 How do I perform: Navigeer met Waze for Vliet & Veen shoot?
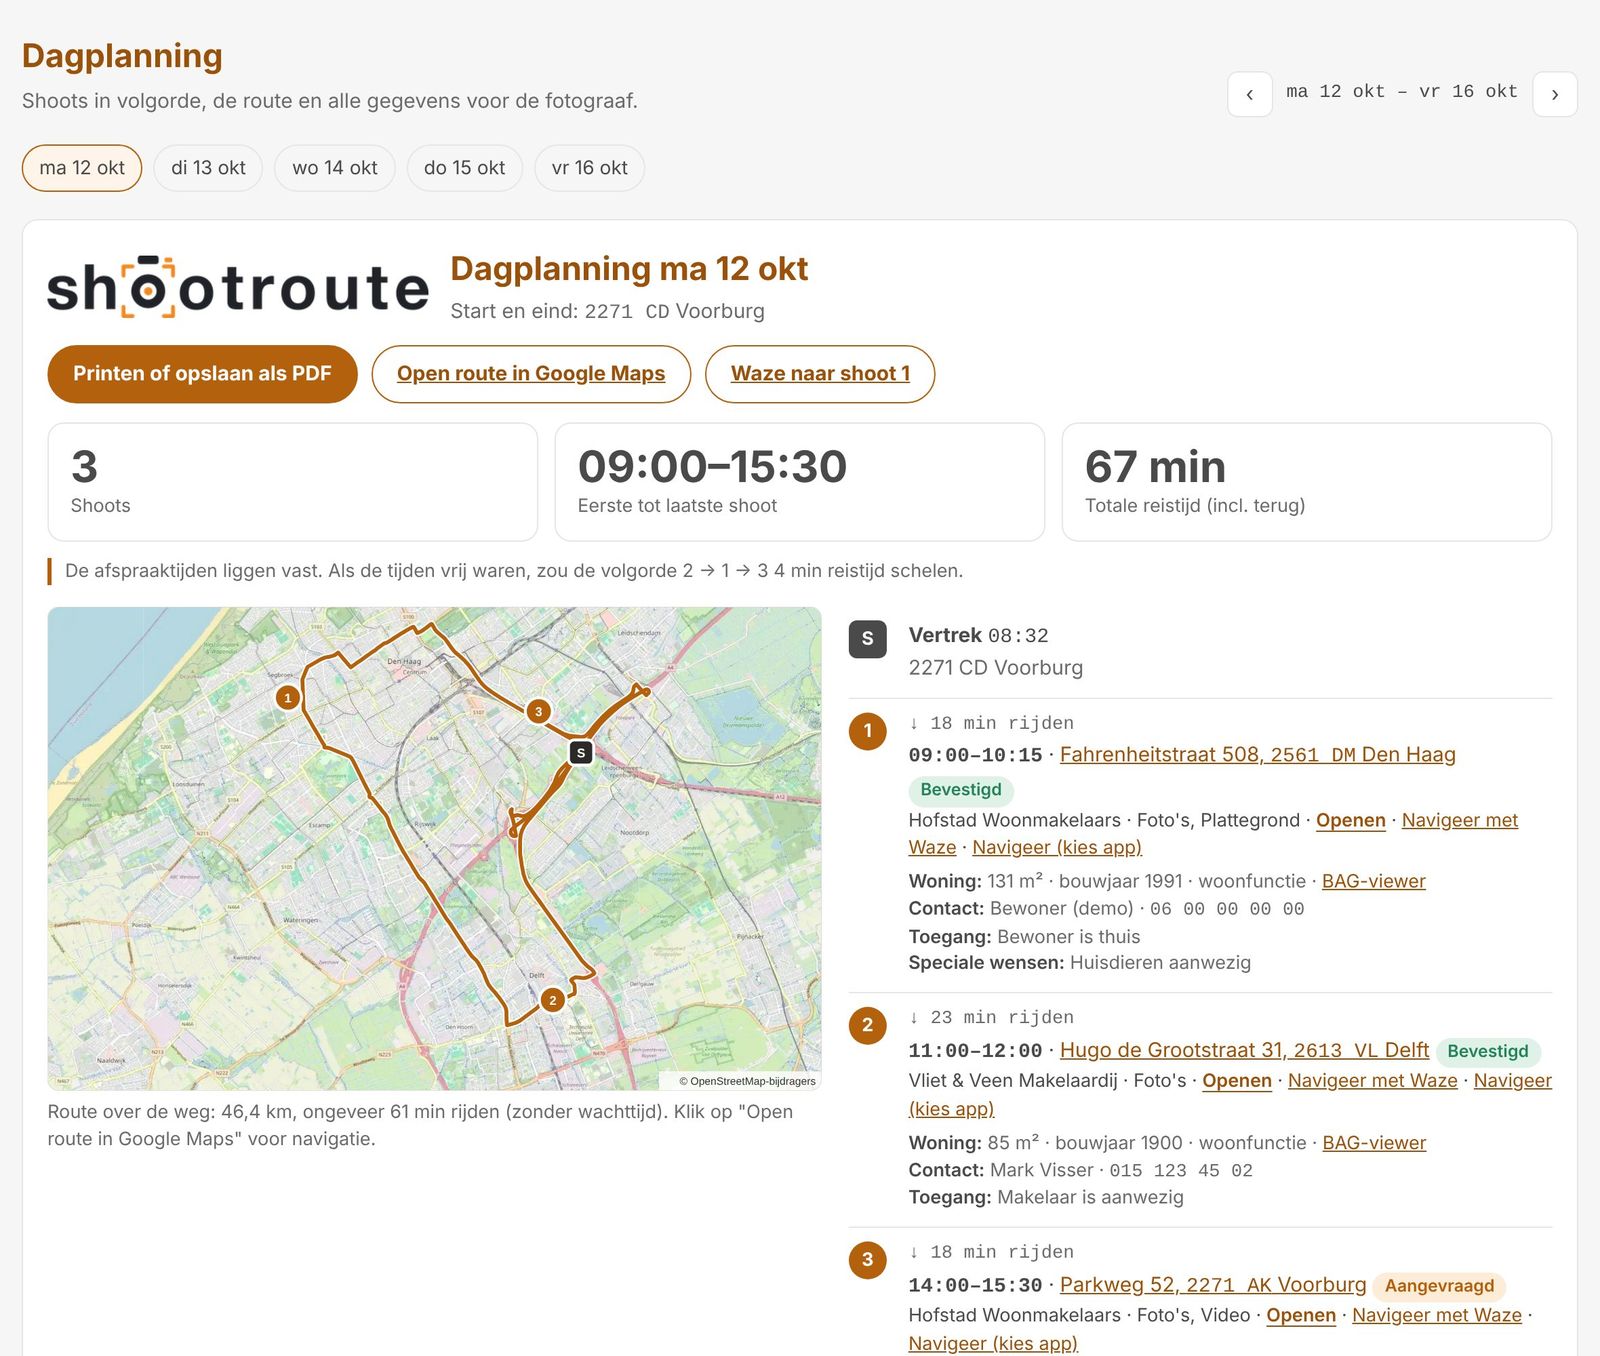point(1373,1081)
